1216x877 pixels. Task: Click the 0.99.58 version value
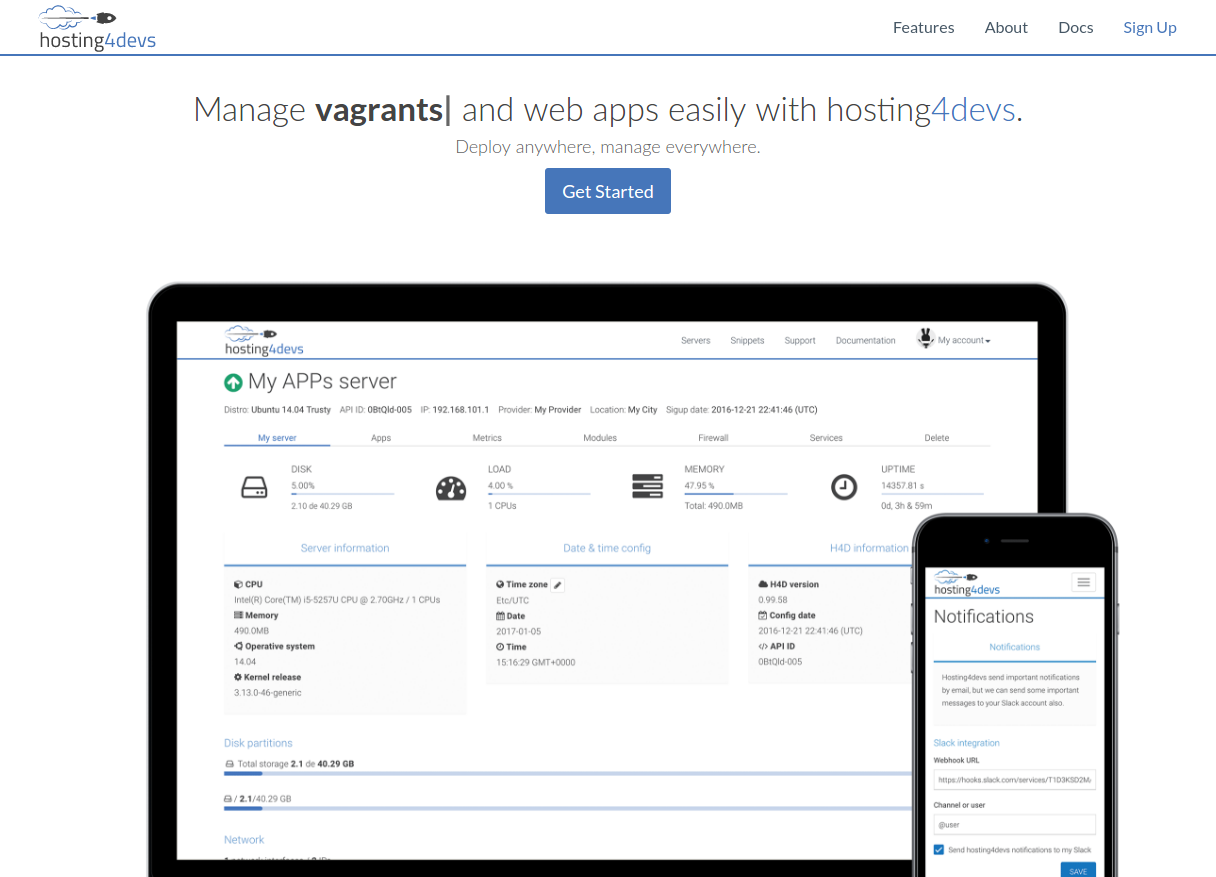coord(773,600)
